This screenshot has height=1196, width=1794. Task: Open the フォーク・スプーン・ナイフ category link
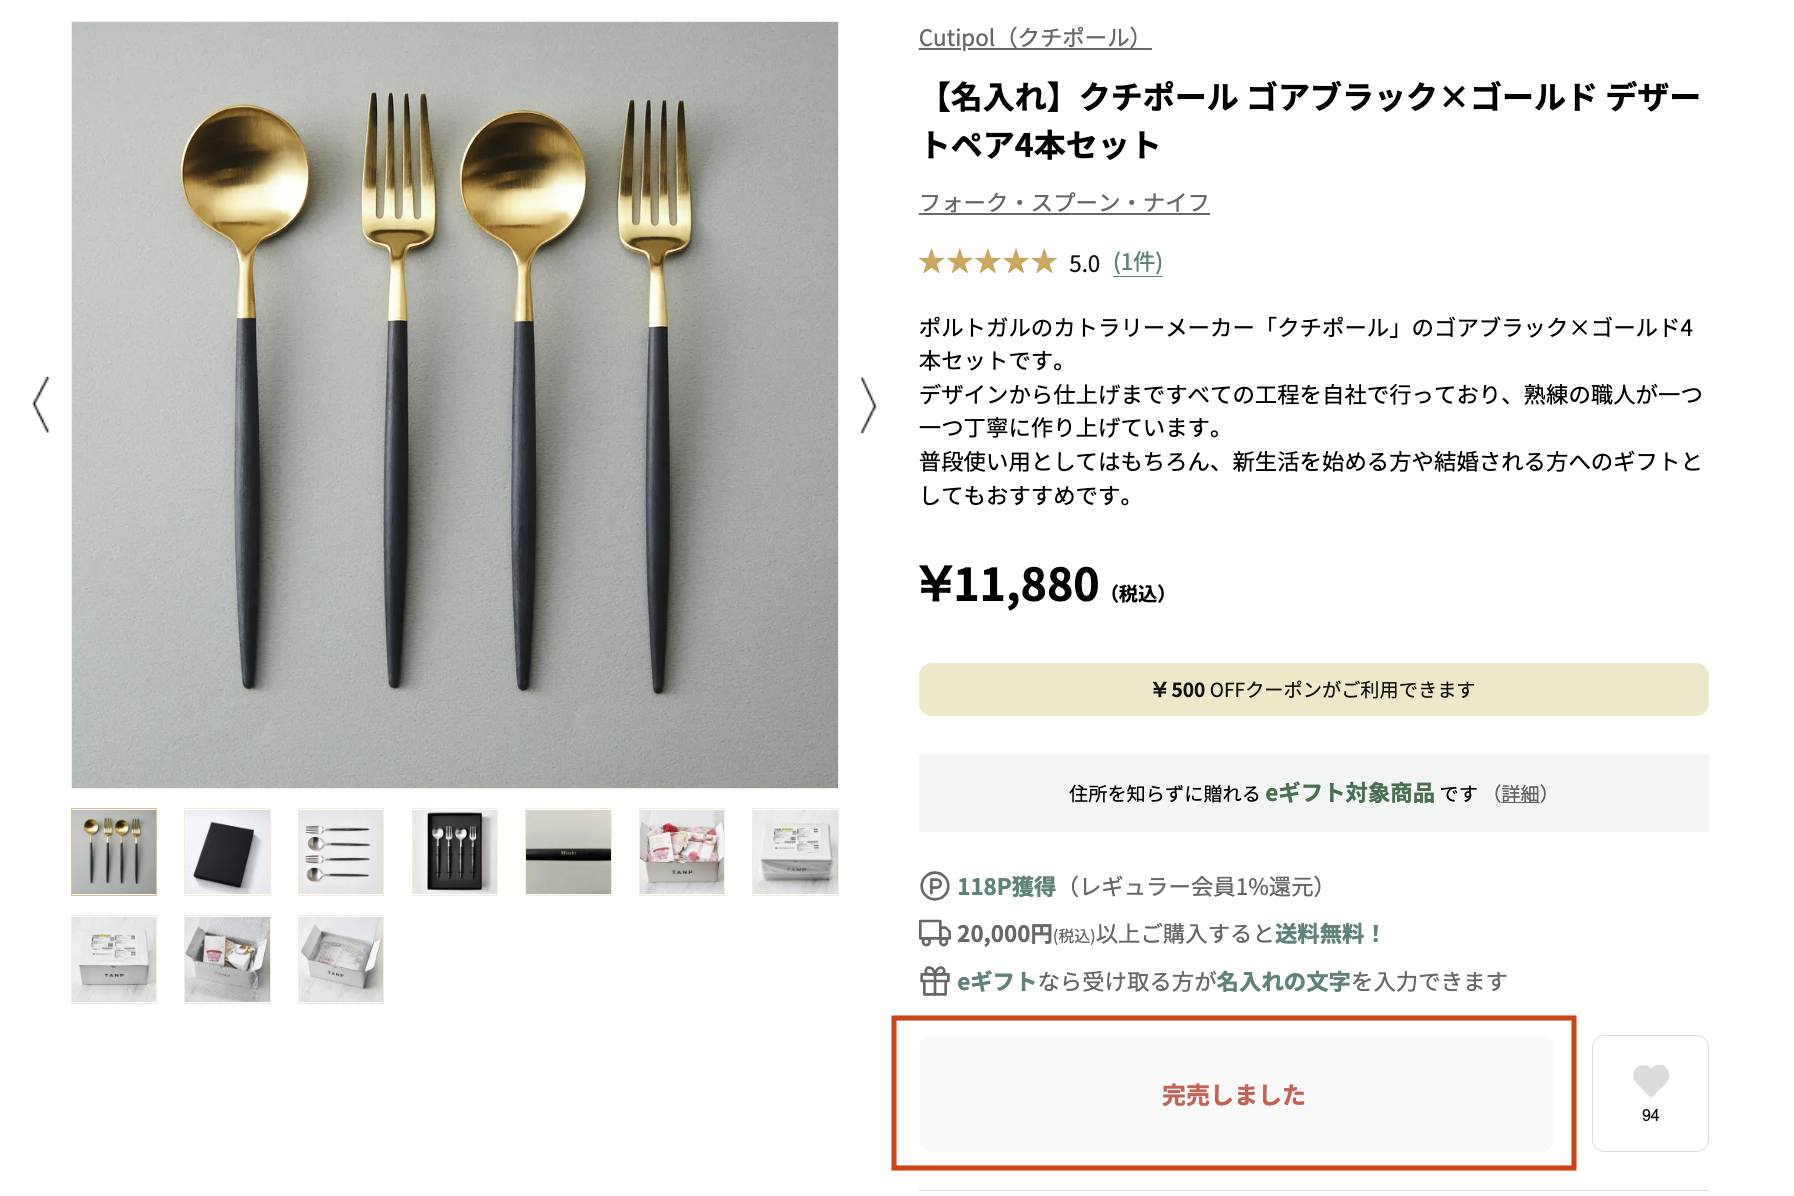pyautogui.click(x=1063, y=202)
